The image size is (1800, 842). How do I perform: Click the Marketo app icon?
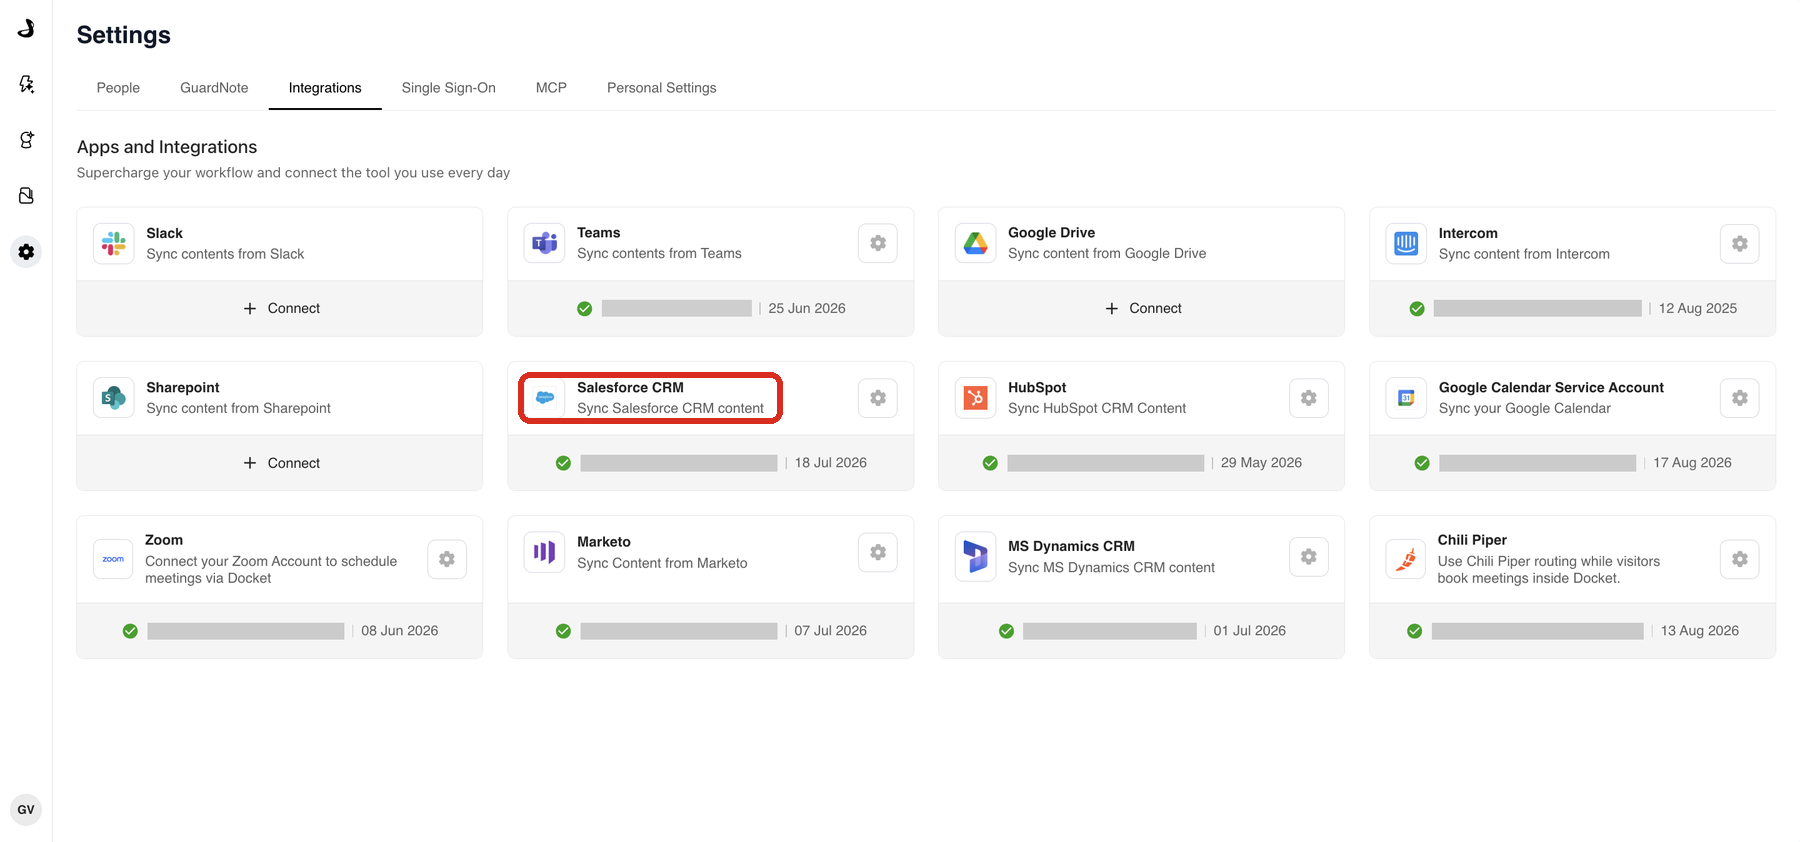545,552
